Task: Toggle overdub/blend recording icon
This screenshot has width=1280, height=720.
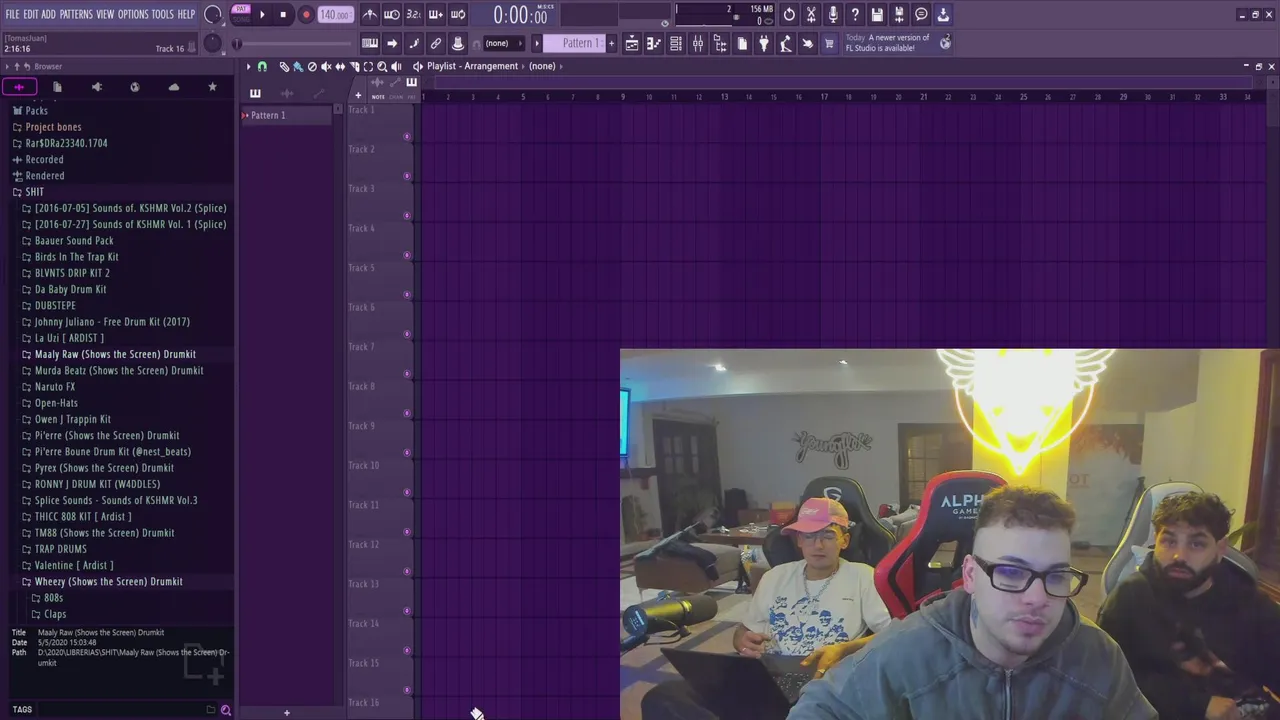Action: click(436, 15)
